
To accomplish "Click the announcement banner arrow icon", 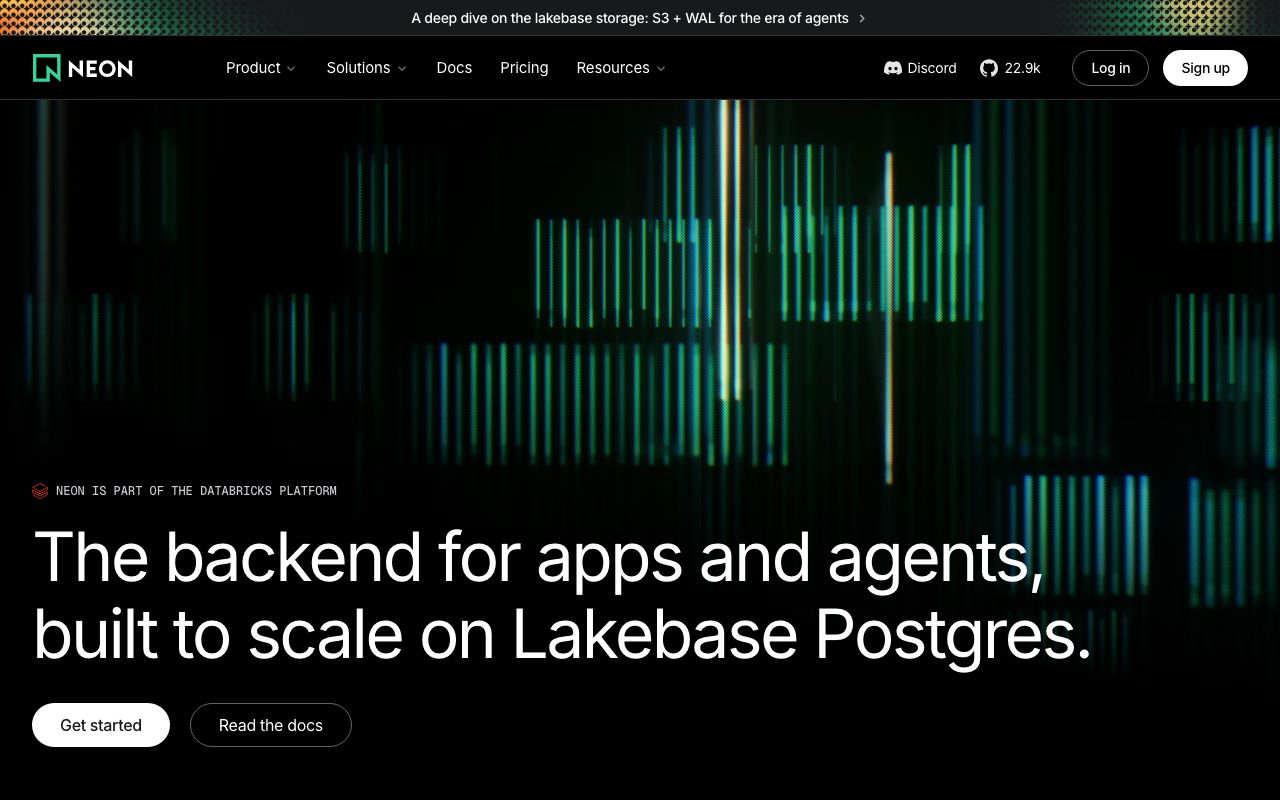I will point(862,18).
